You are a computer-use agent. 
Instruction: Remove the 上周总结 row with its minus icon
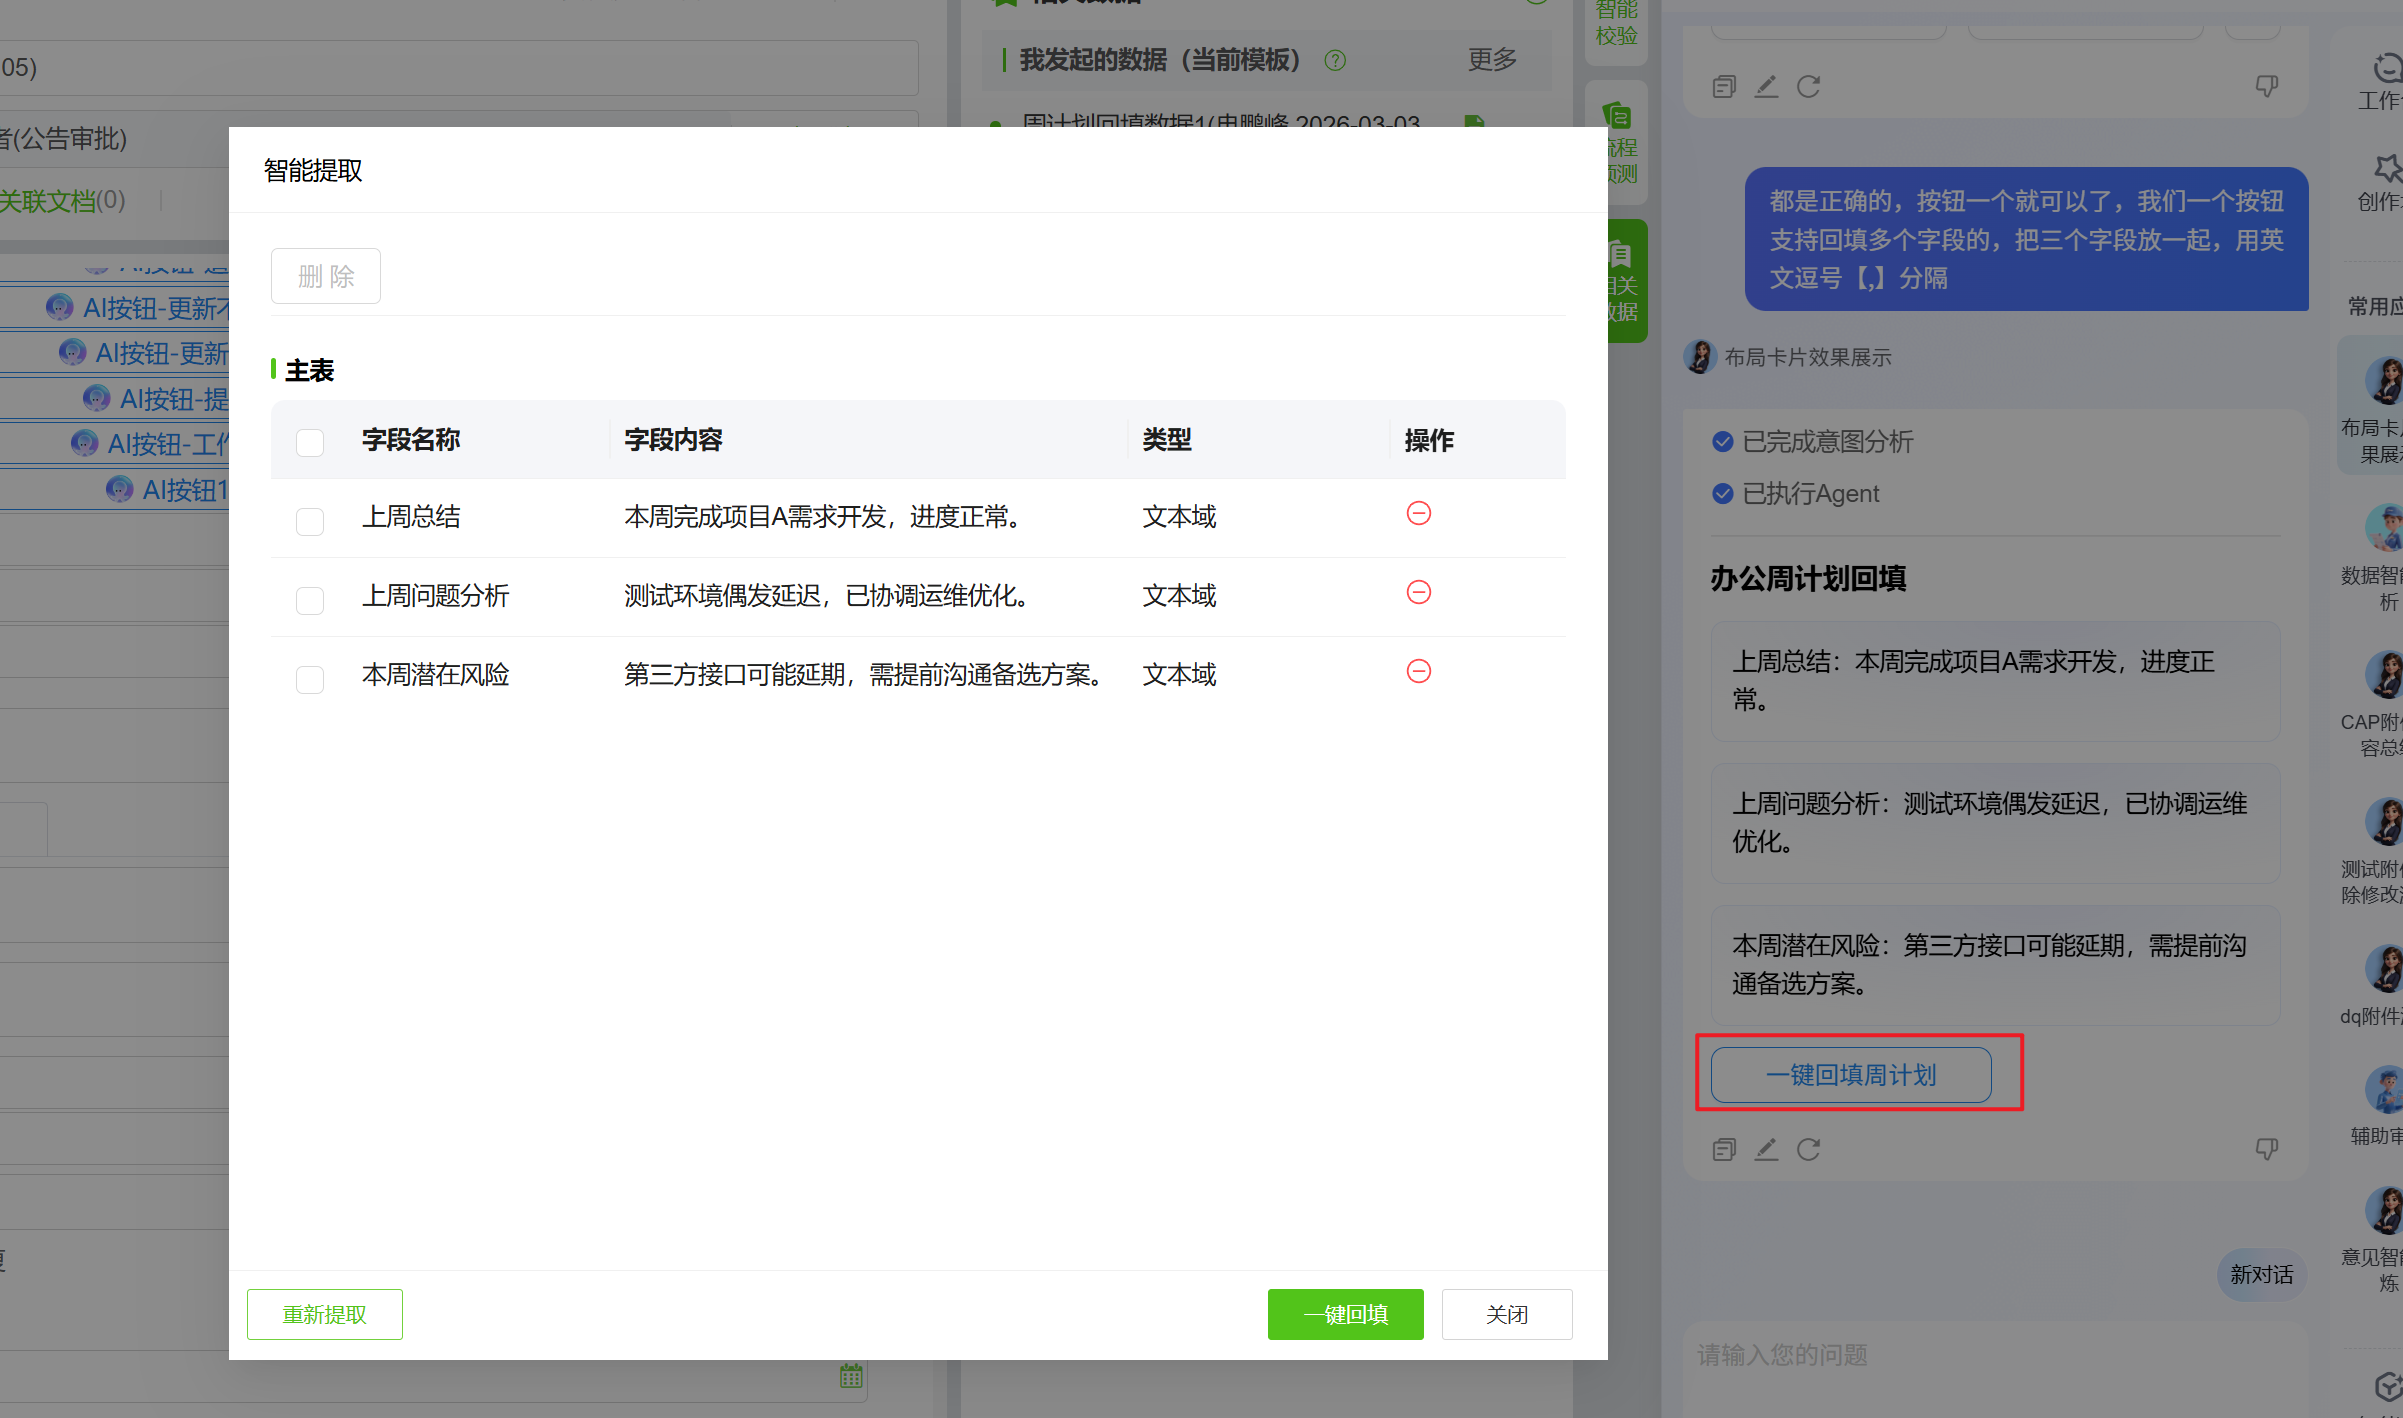(1418, 514)
